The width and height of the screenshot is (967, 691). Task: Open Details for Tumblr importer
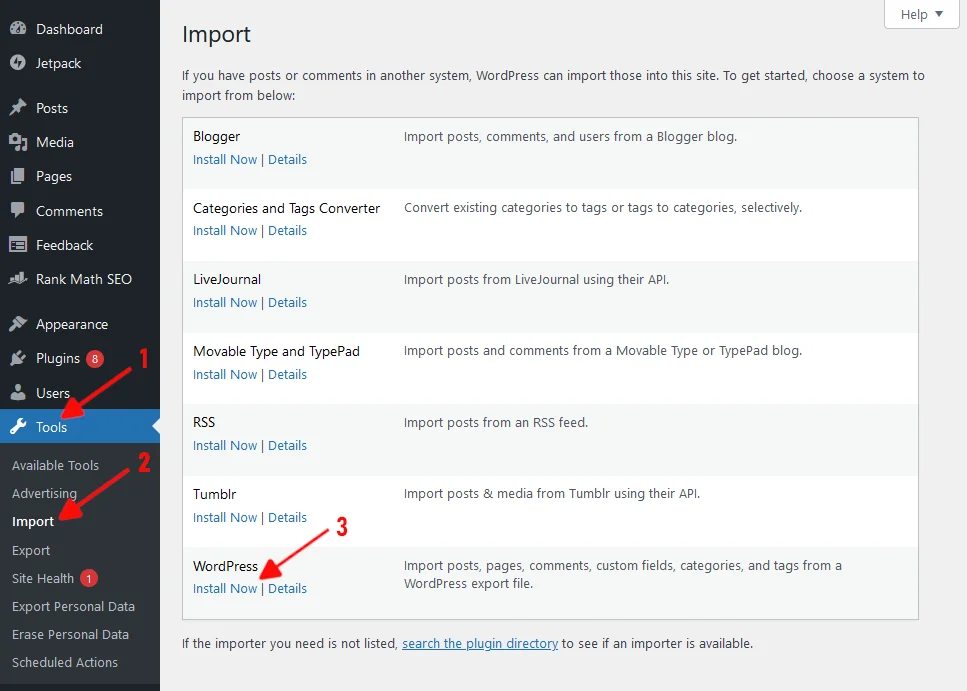(x=287, y=517)
